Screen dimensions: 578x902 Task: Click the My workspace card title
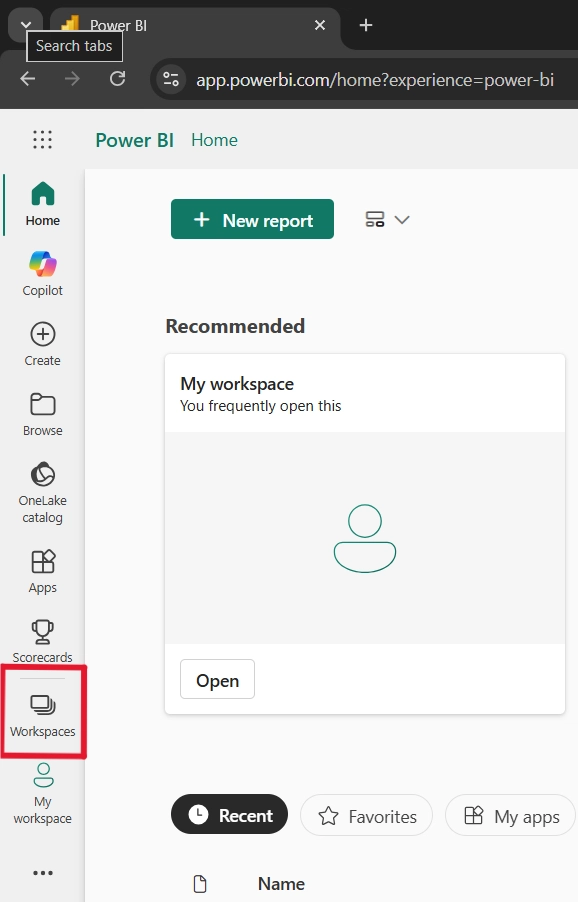click(237, 384)
